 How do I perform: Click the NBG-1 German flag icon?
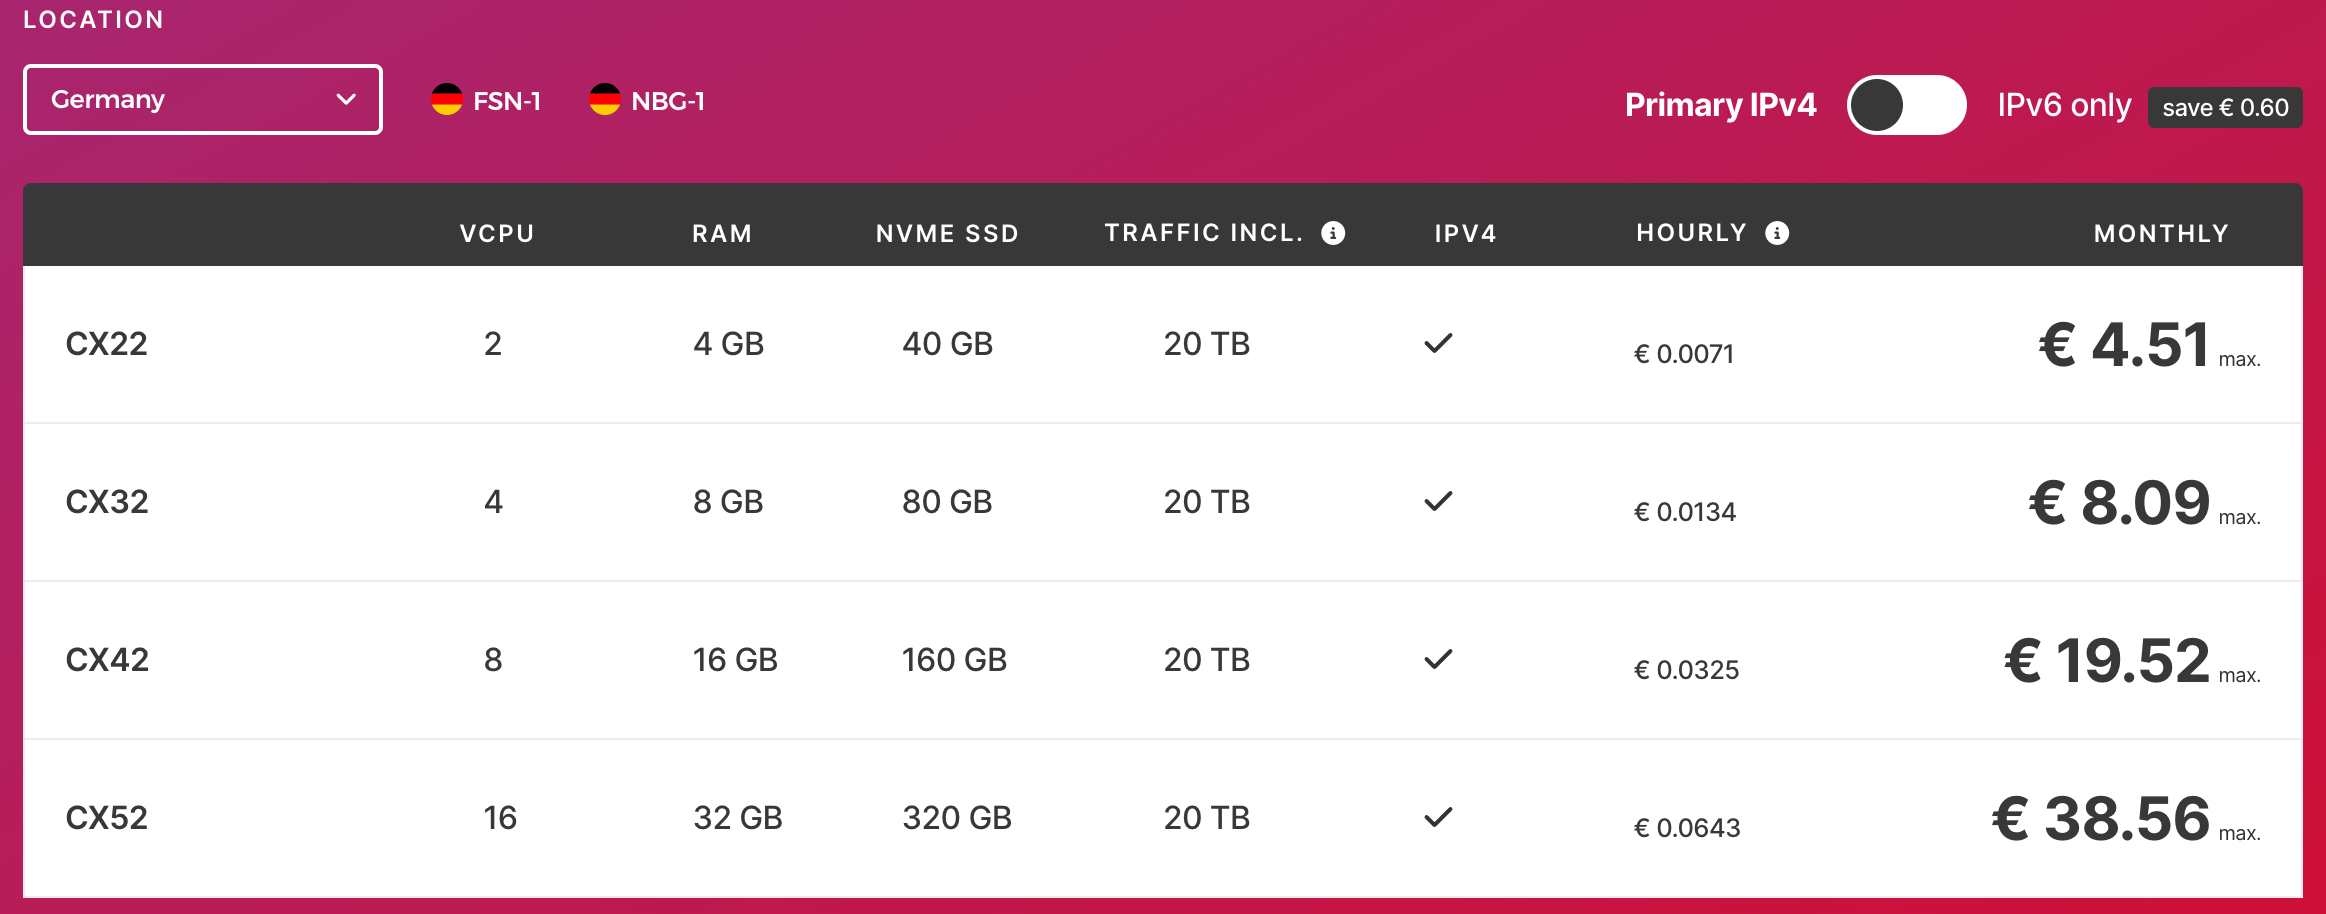(x=605, y=100)
